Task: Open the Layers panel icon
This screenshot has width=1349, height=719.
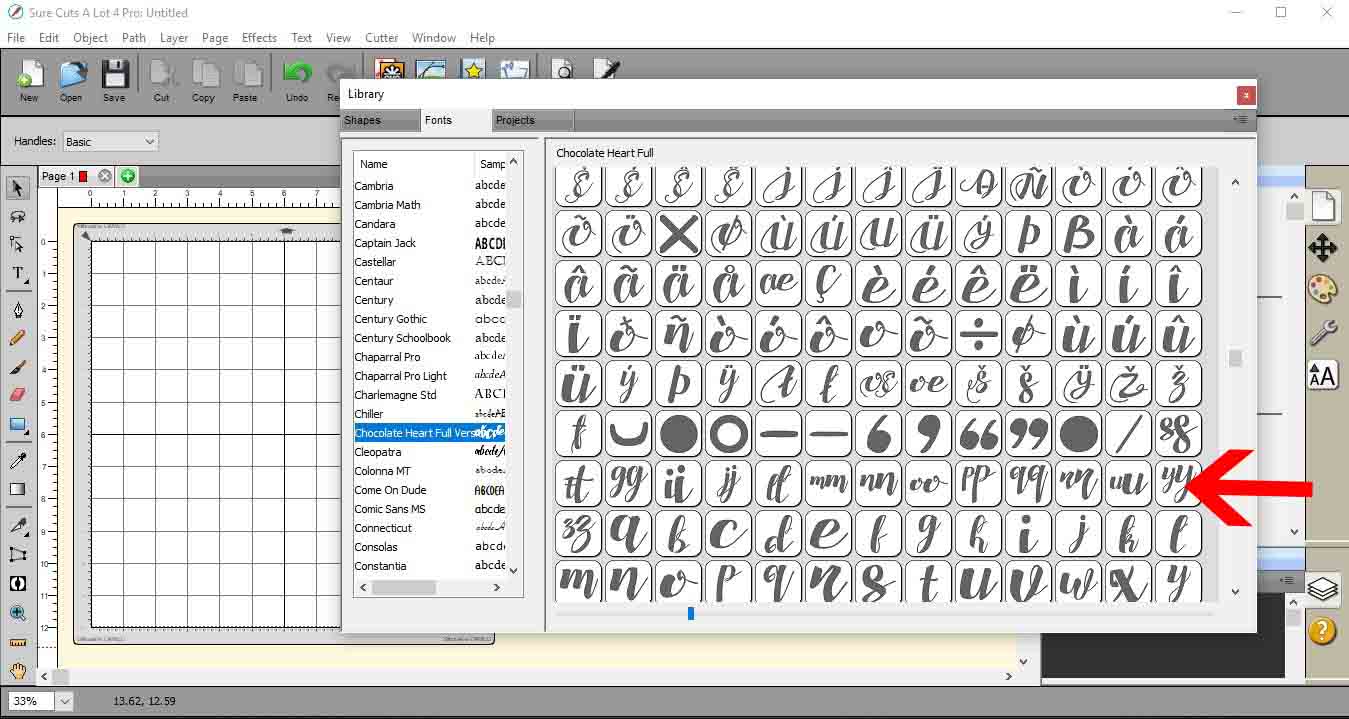Action: point(1322,589)
